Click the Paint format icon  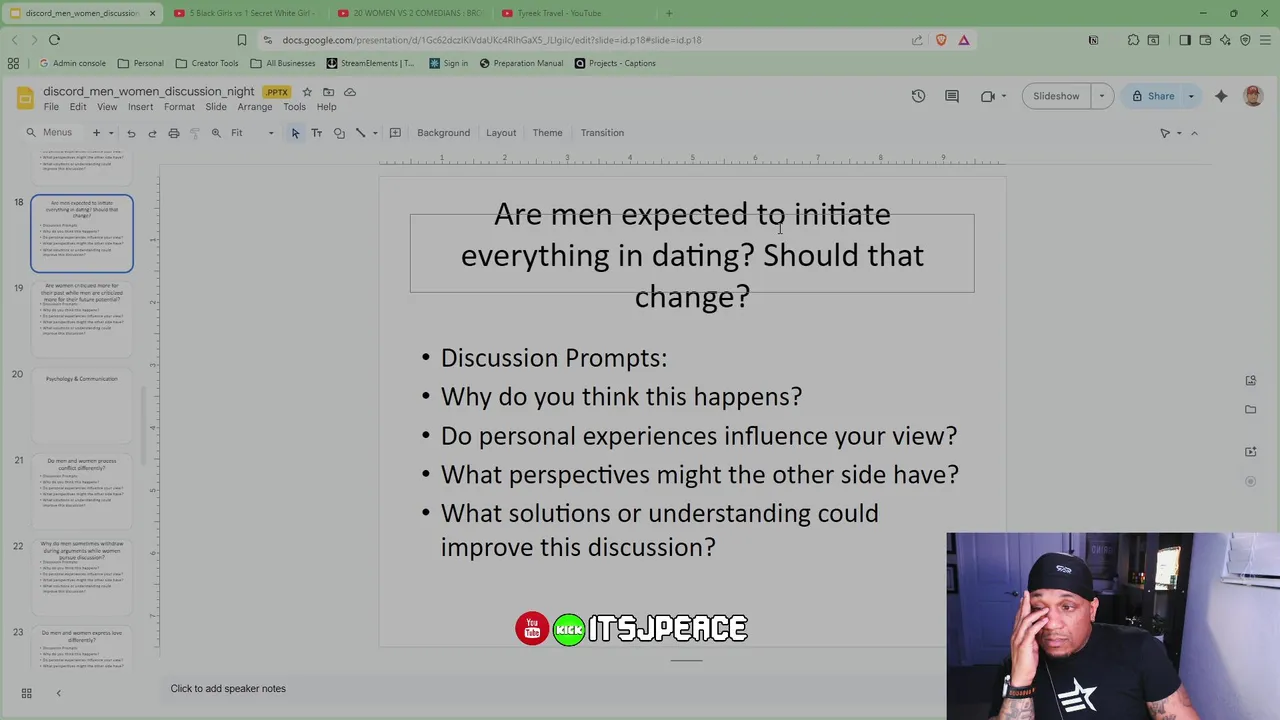tap(195, 133)
